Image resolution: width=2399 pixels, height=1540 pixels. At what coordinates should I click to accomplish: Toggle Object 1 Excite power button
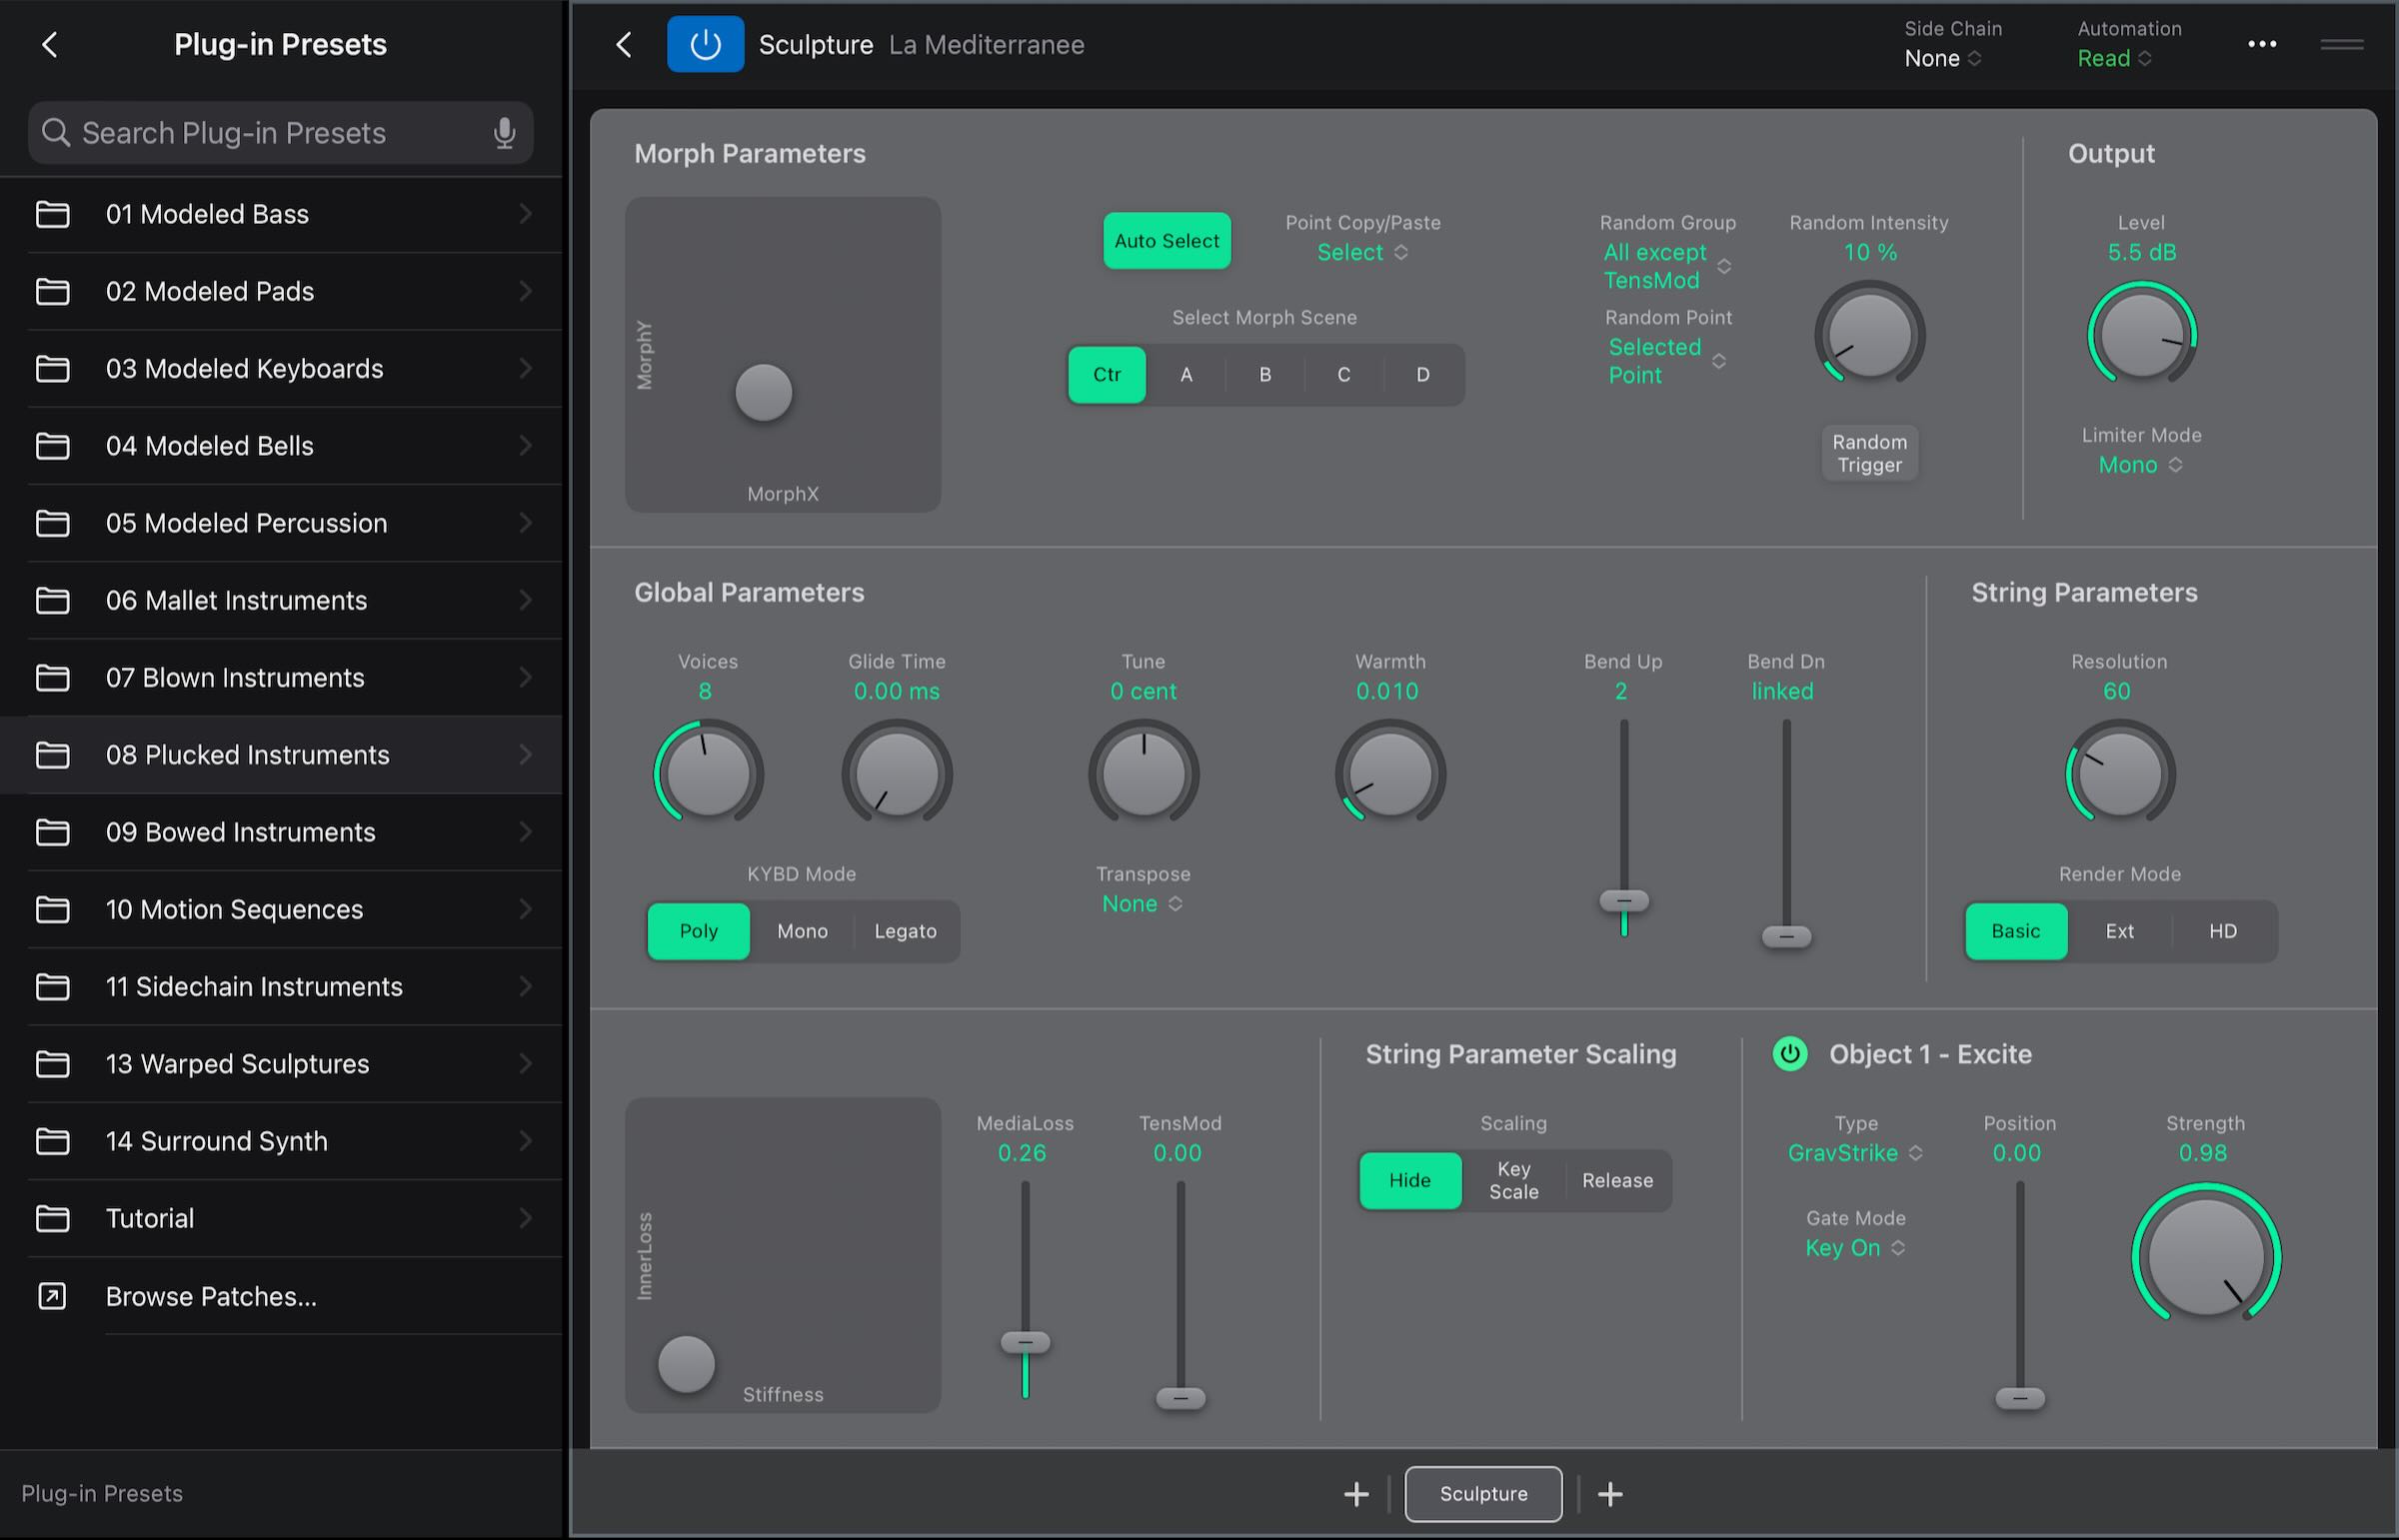click(1789, 1054)
